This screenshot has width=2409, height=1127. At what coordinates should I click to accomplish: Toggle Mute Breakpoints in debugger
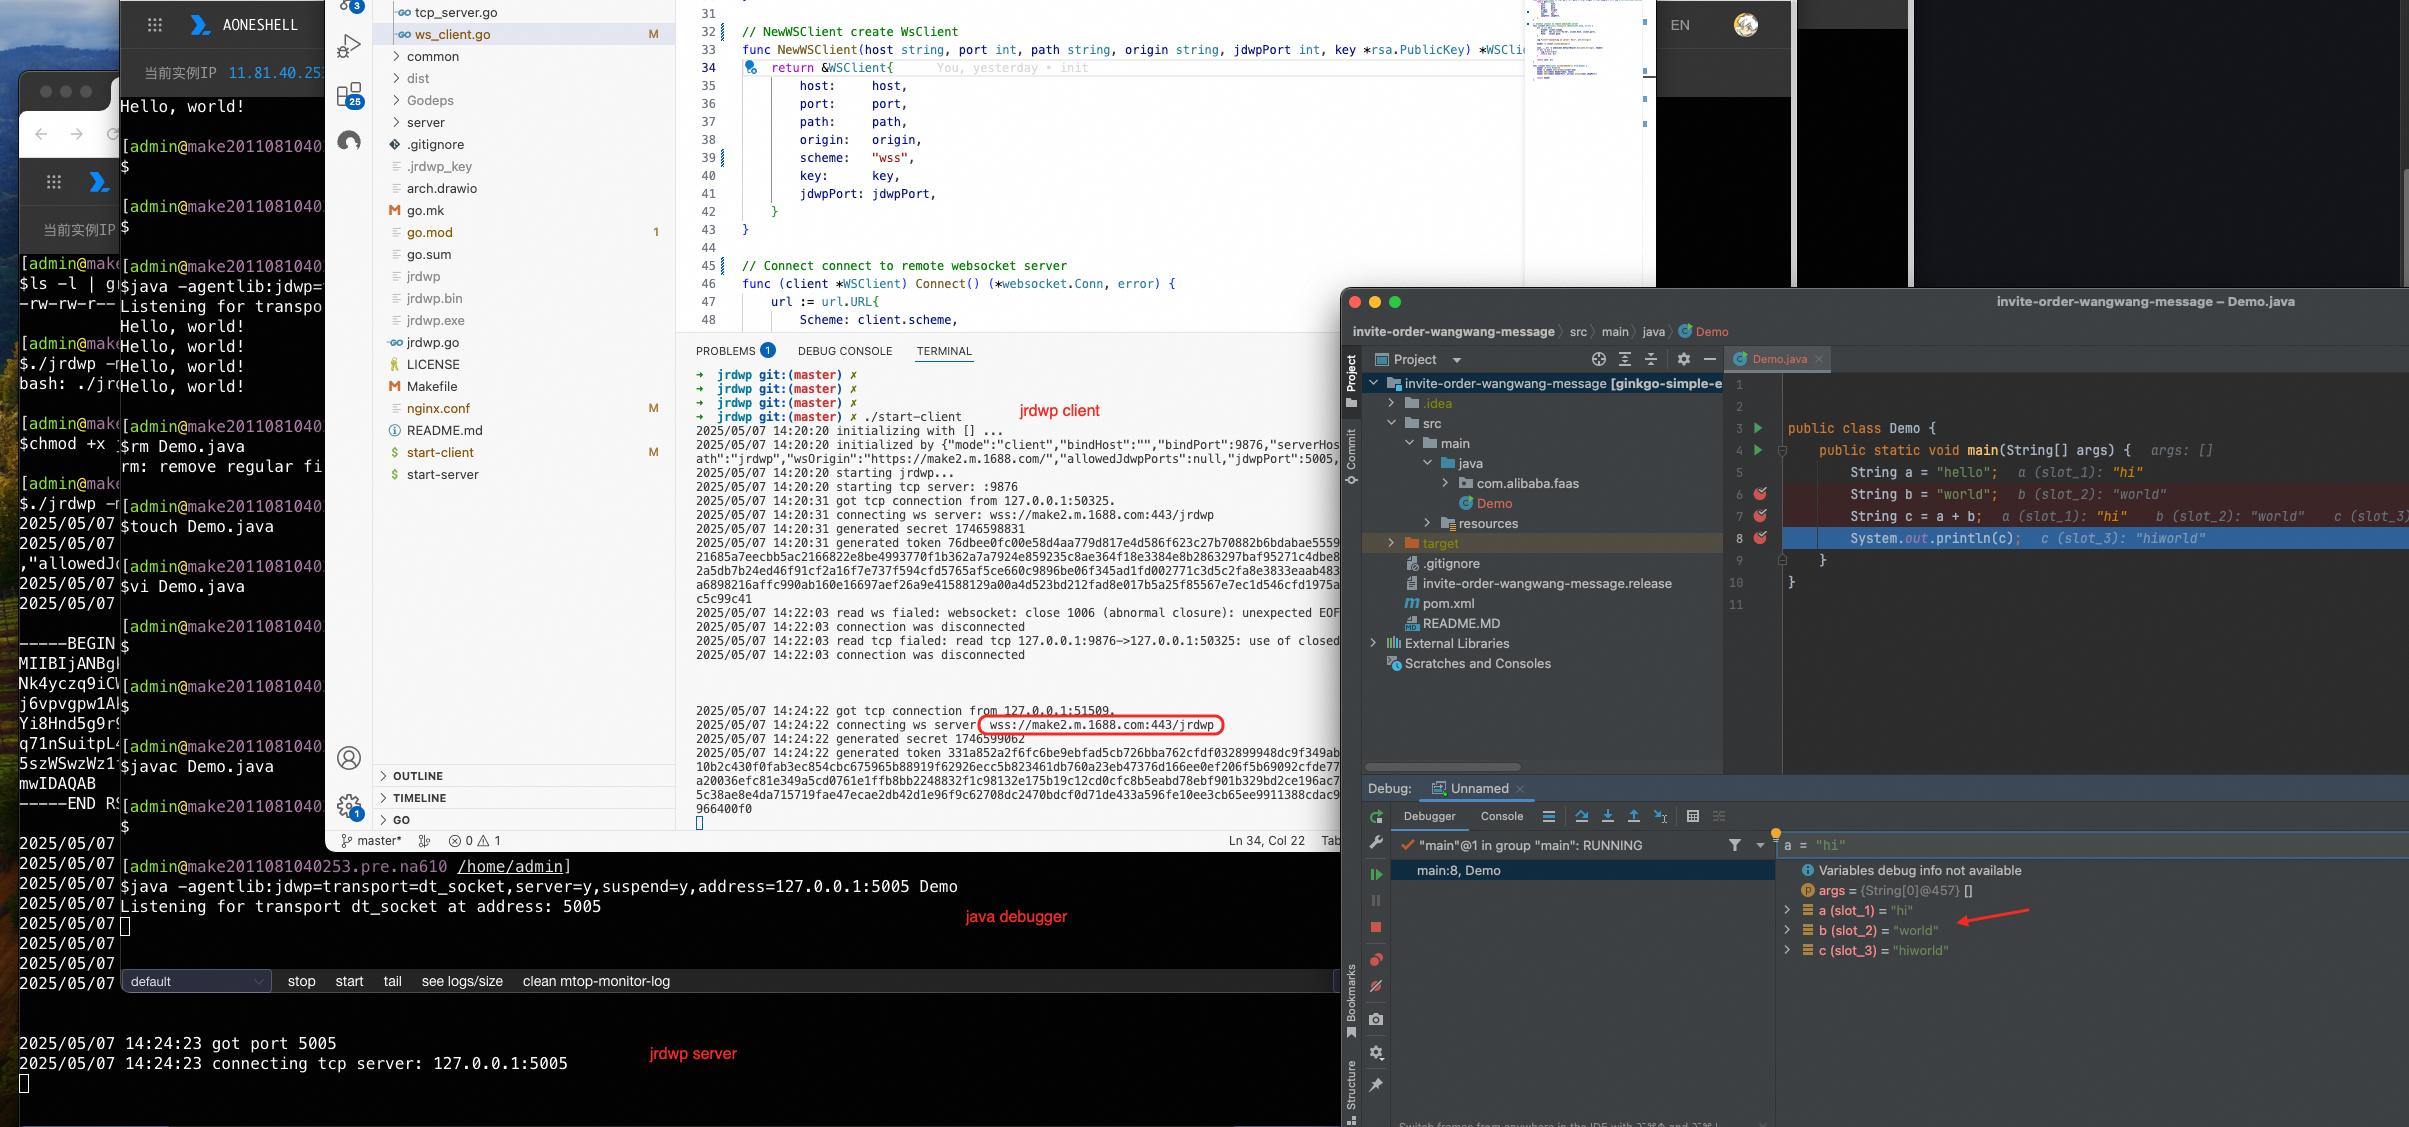click(1376, 987)
